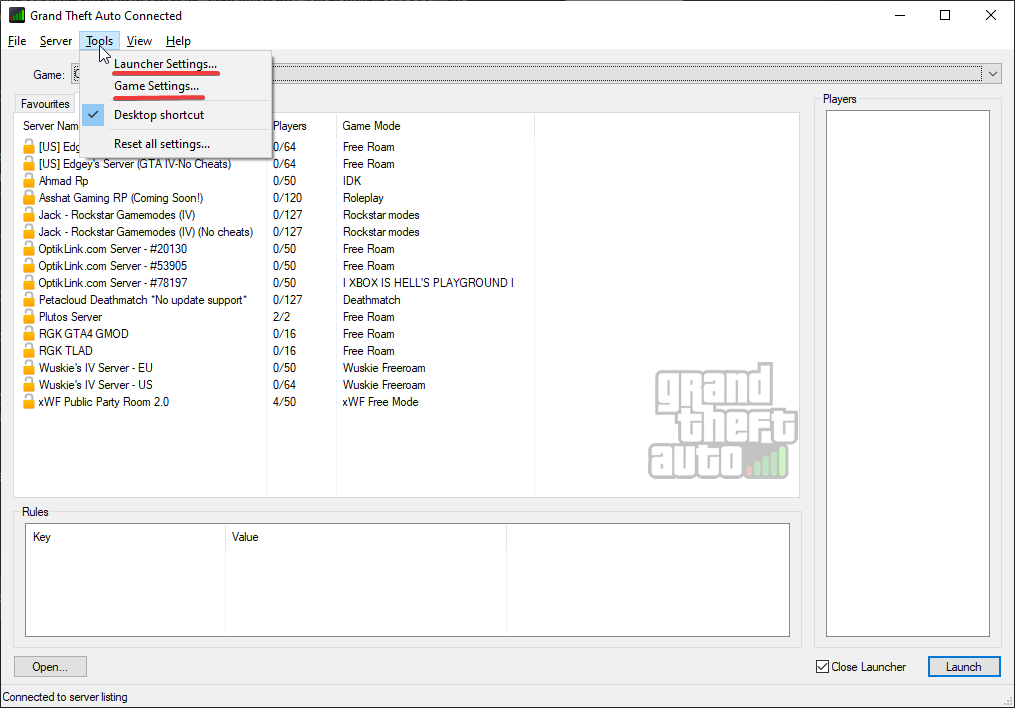
Task: Click lock icon beside Plutos Server
Action: pyautogui.click(x=28, y=317)
